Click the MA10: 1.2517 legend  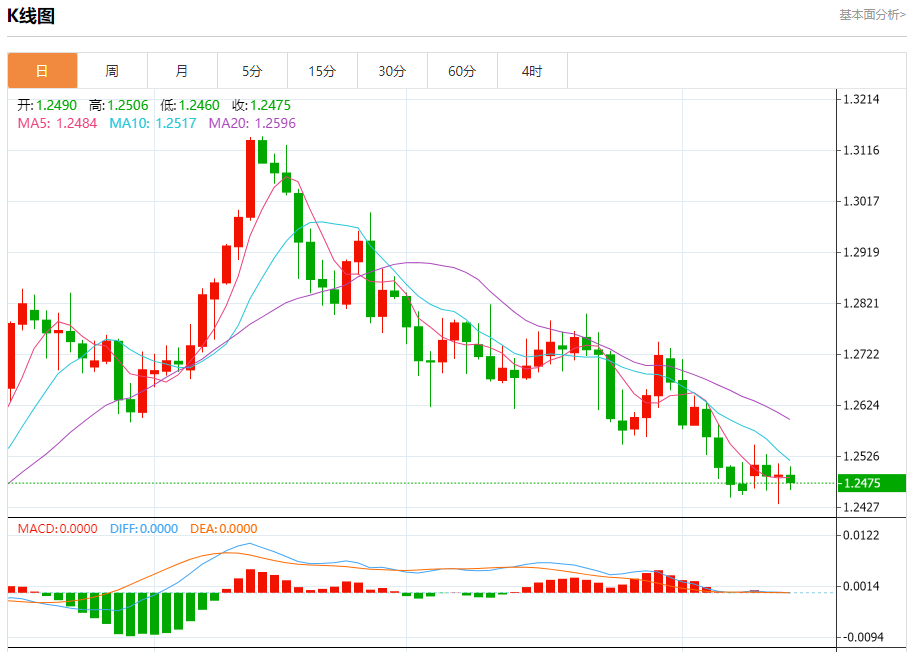click(153, 123)
